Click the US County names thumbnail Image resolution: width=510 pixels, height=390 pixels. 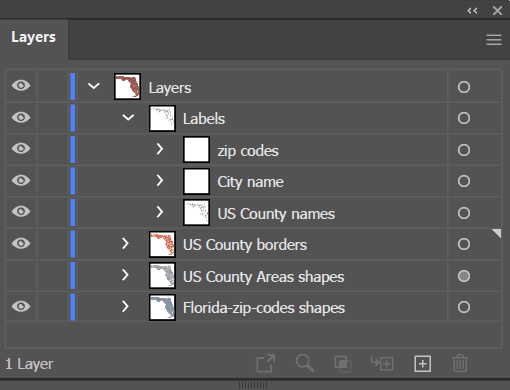[x=197, y=212]
